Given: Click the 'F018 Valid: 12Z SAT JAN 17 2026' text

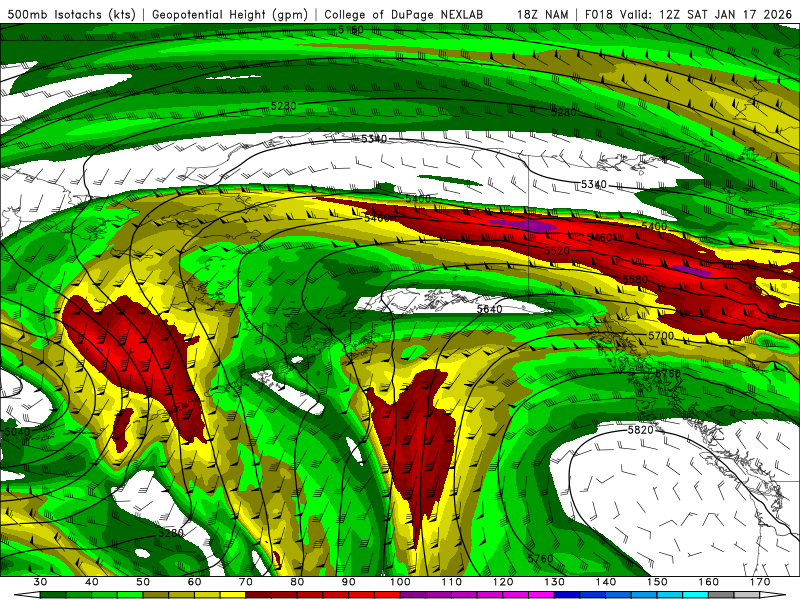Looking at the screenshot, I should pos(688,14).
